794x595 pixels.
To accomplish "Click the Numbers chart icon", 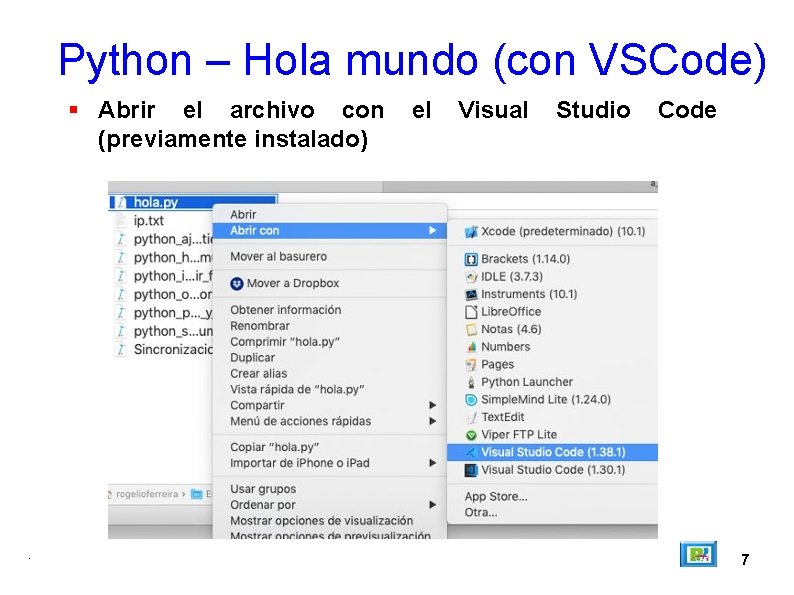I will [471, 347].
